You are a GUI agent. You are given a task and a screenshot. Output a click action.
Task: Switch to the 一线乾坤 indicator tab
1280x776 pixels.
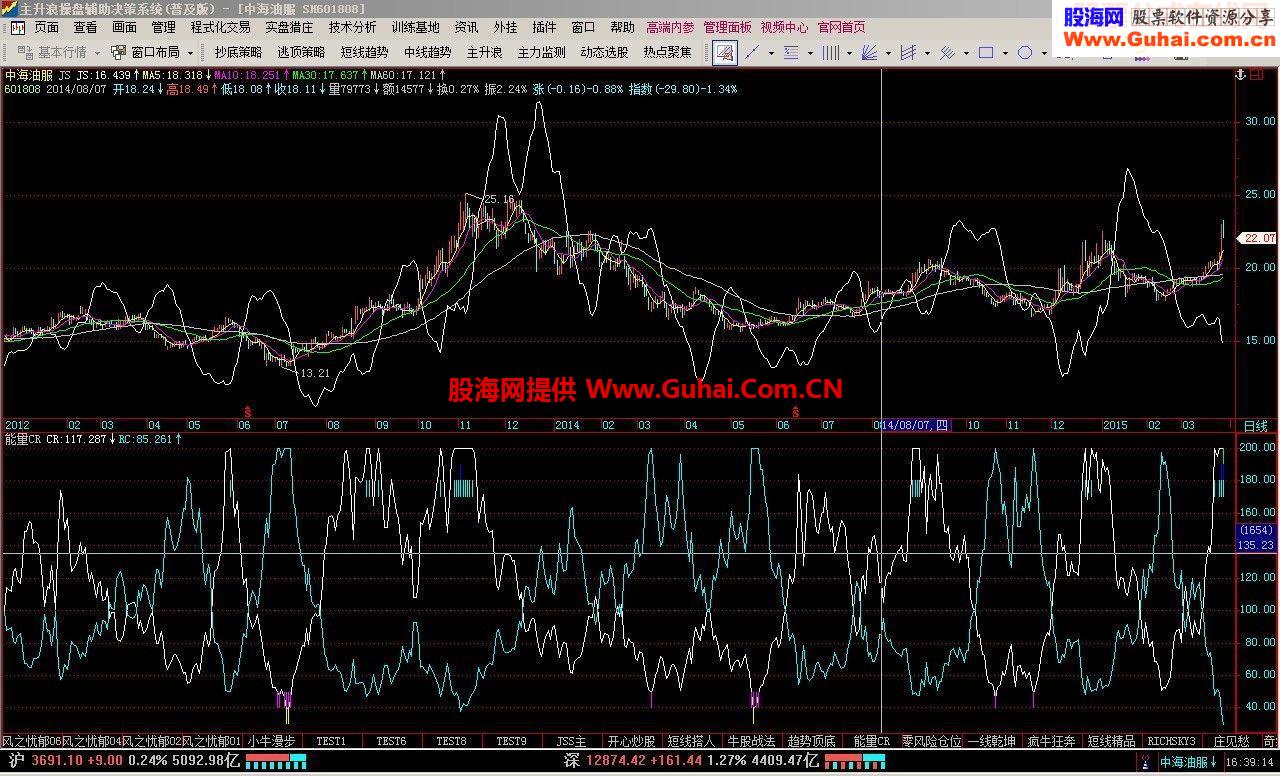tap(991, 741)
